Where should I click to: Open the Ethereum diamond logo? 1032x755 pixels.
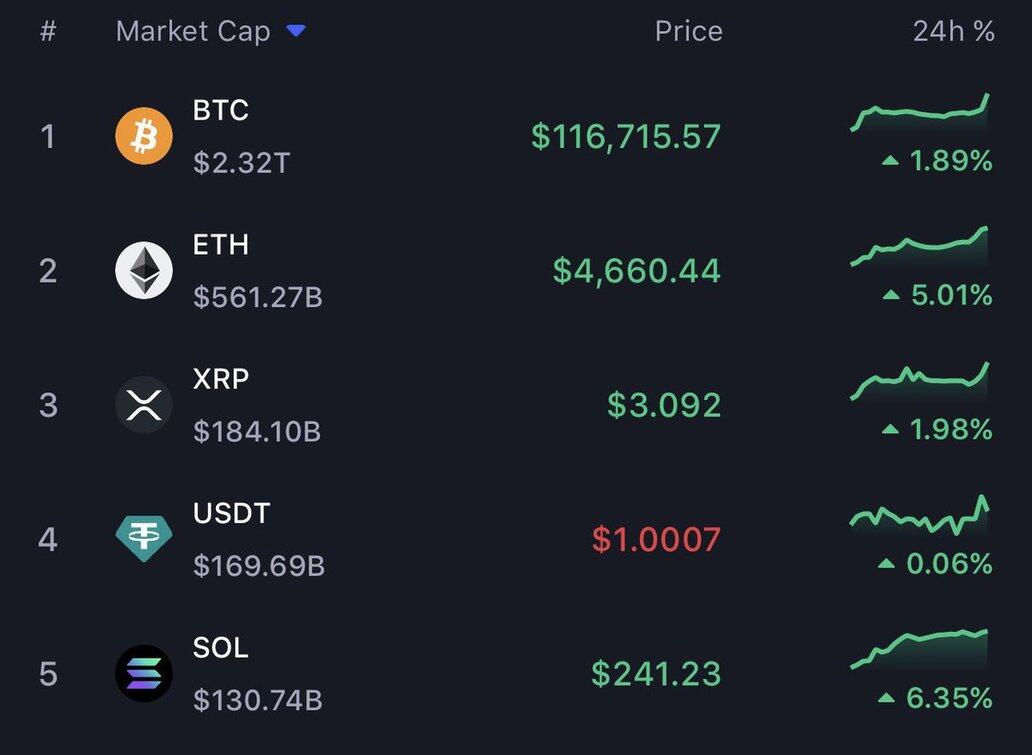pyautogui.click(x=144, y=271)
